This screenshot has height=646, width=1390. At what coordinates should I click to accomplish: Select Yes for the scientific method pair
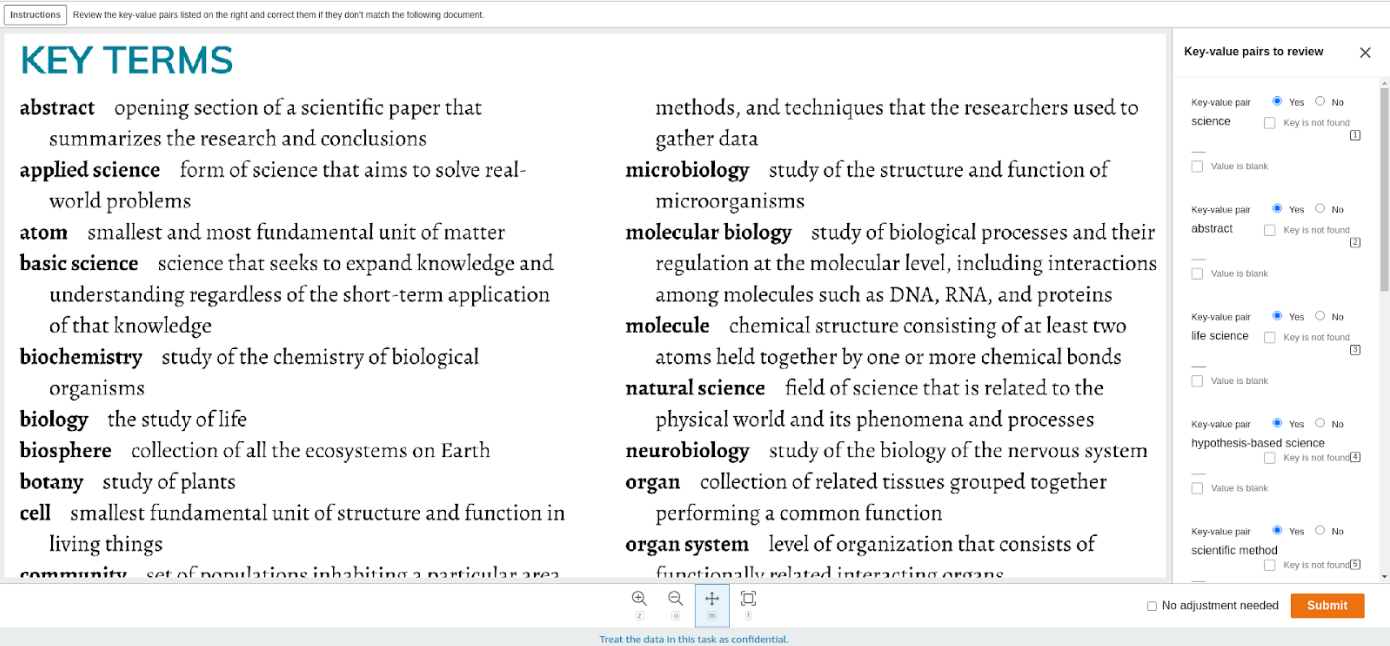(x=1278, y=531)
